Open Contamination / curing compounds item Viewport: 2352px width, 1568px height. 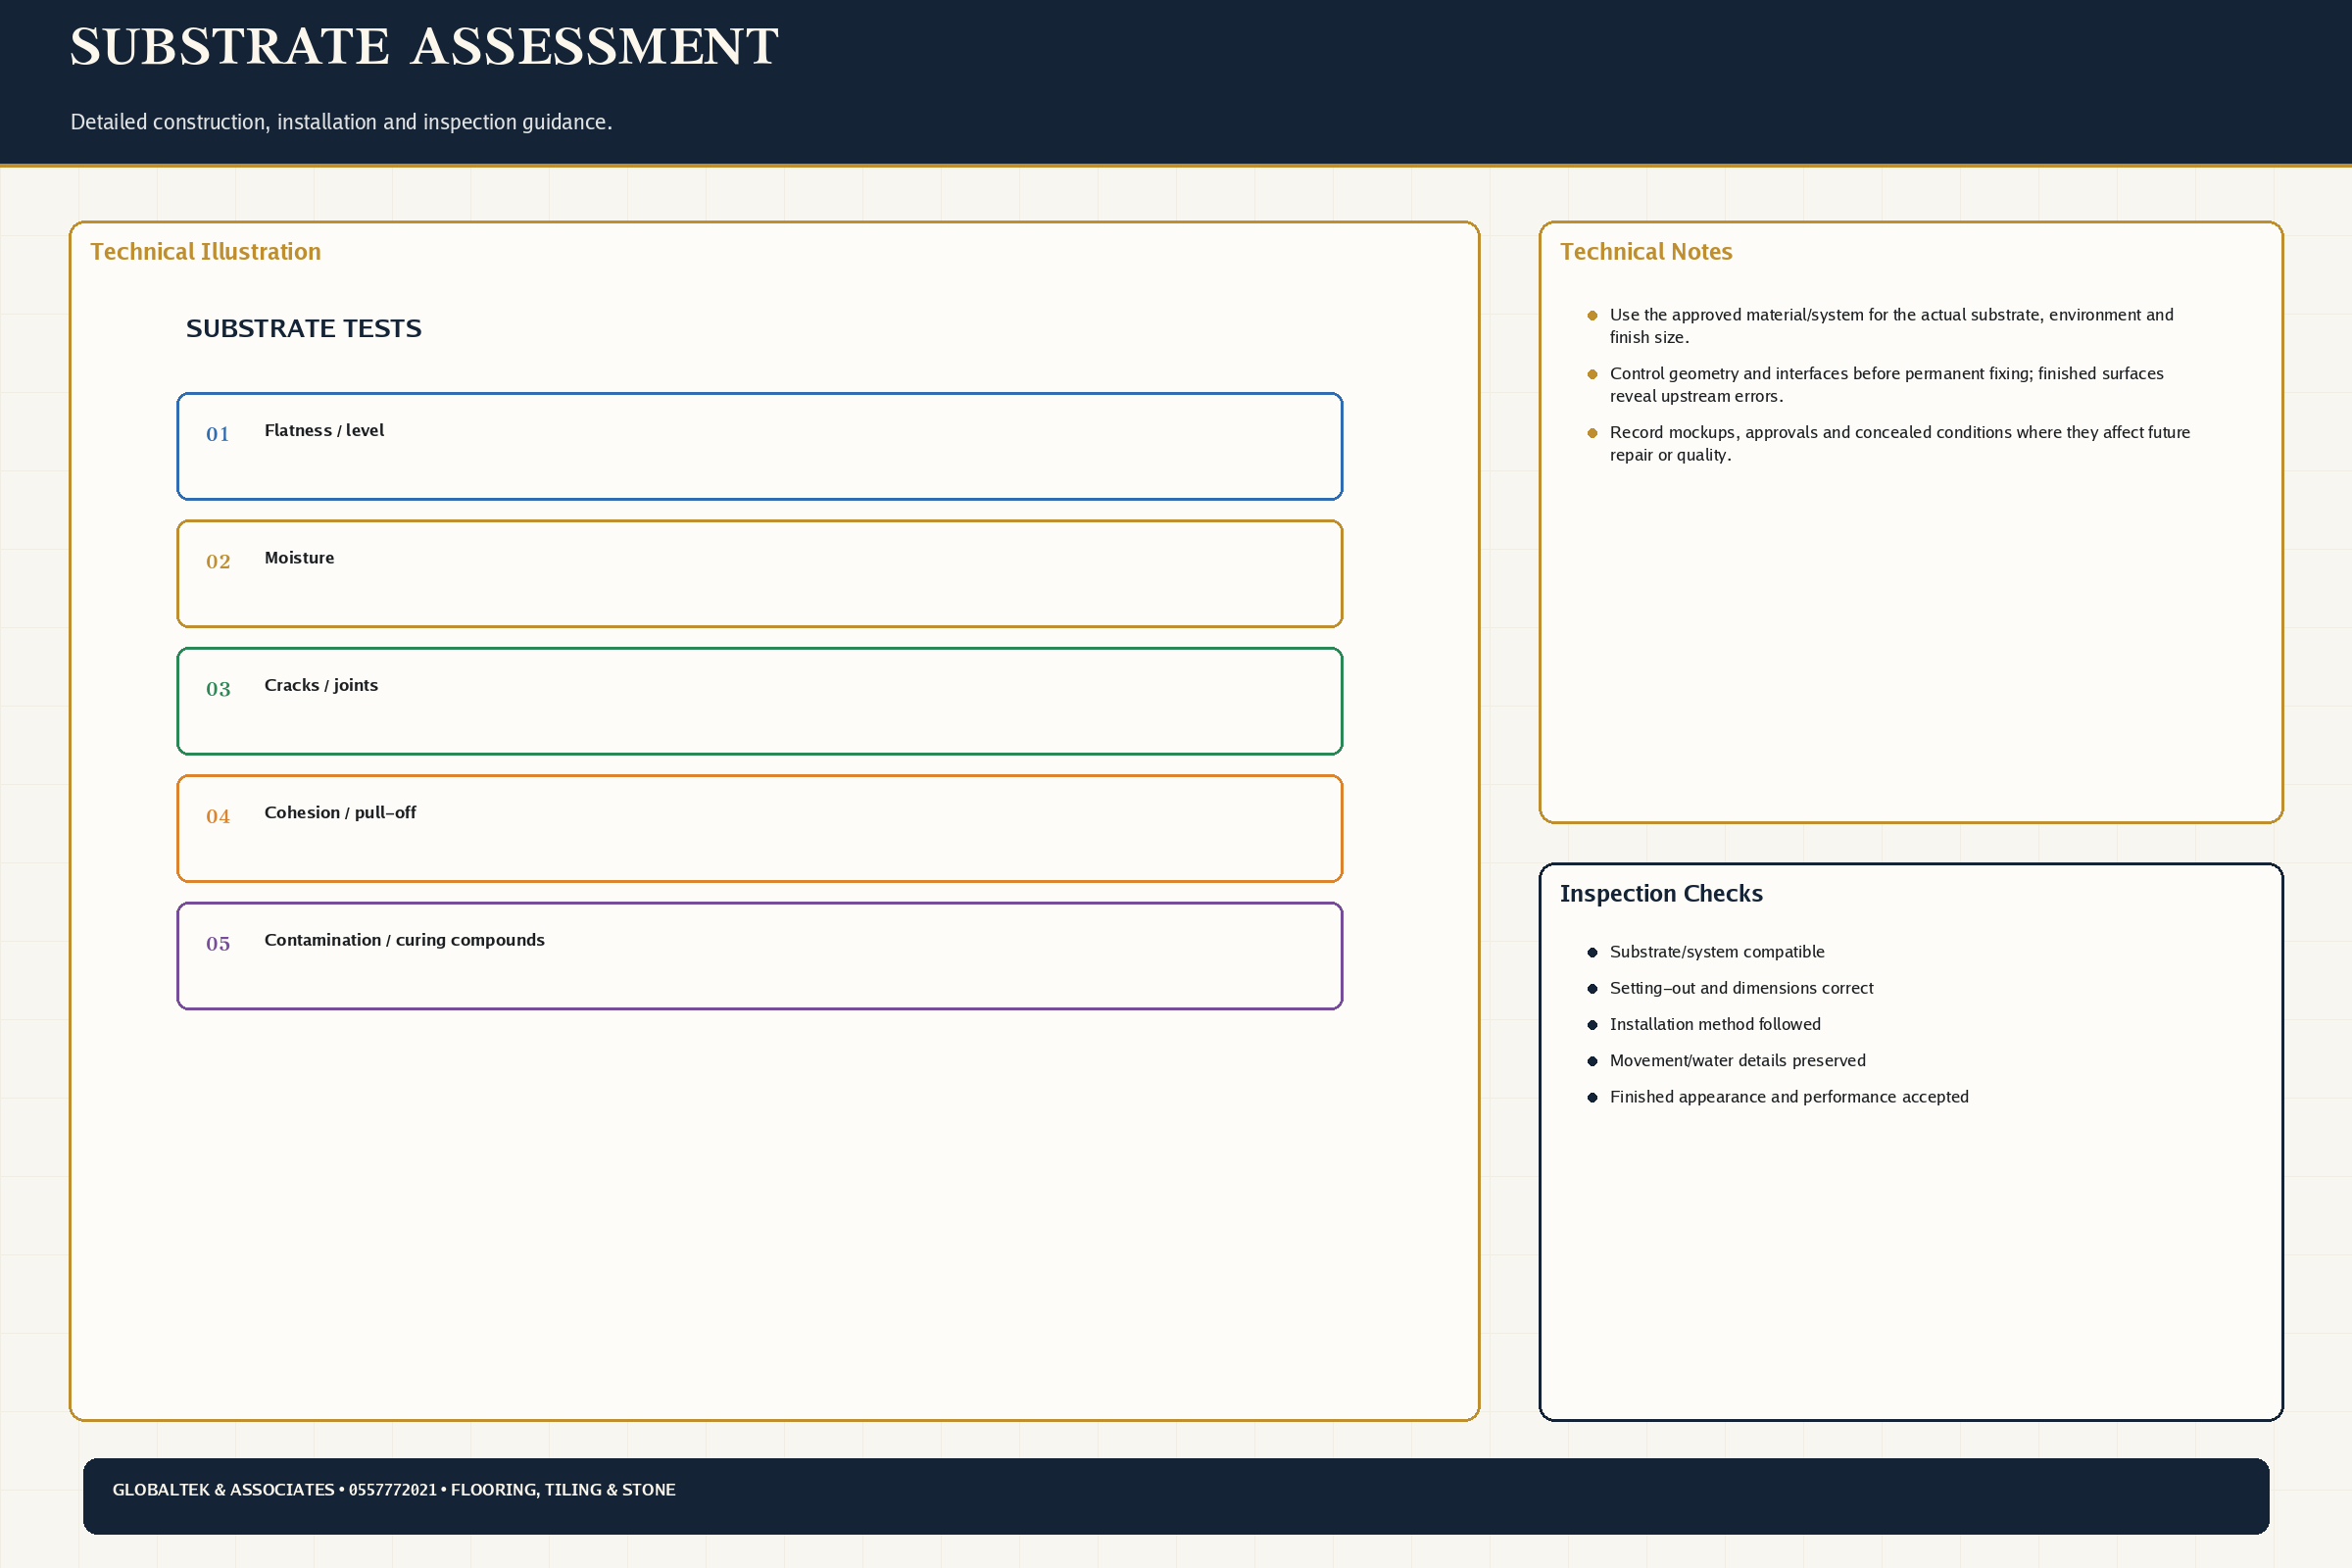pos(760,956)
